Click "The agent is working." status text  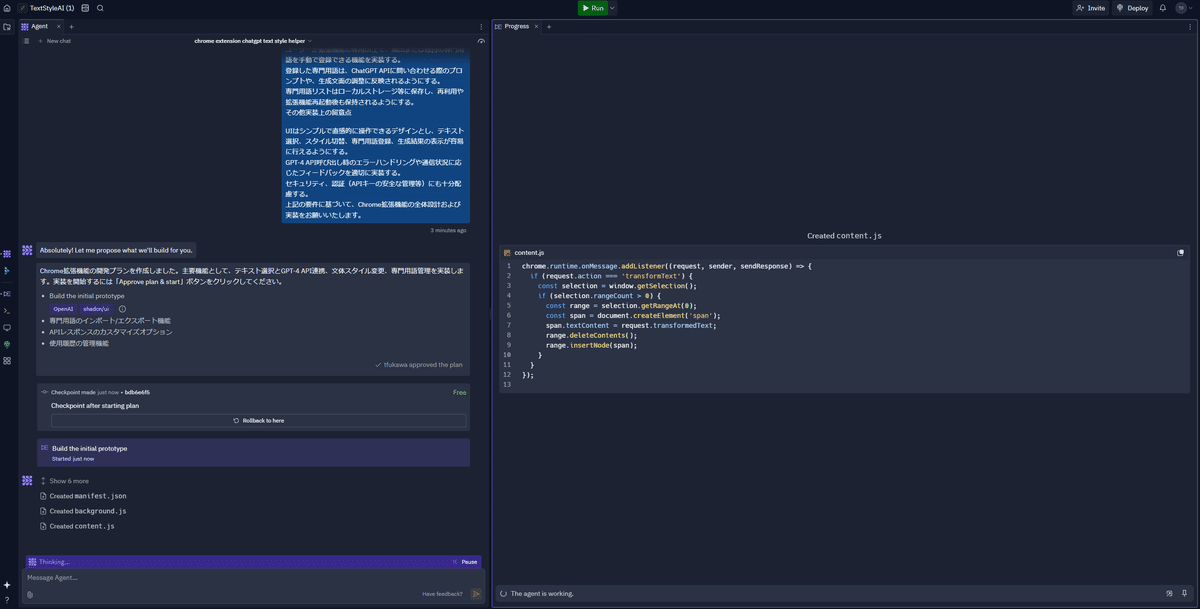tap(542, 594)
